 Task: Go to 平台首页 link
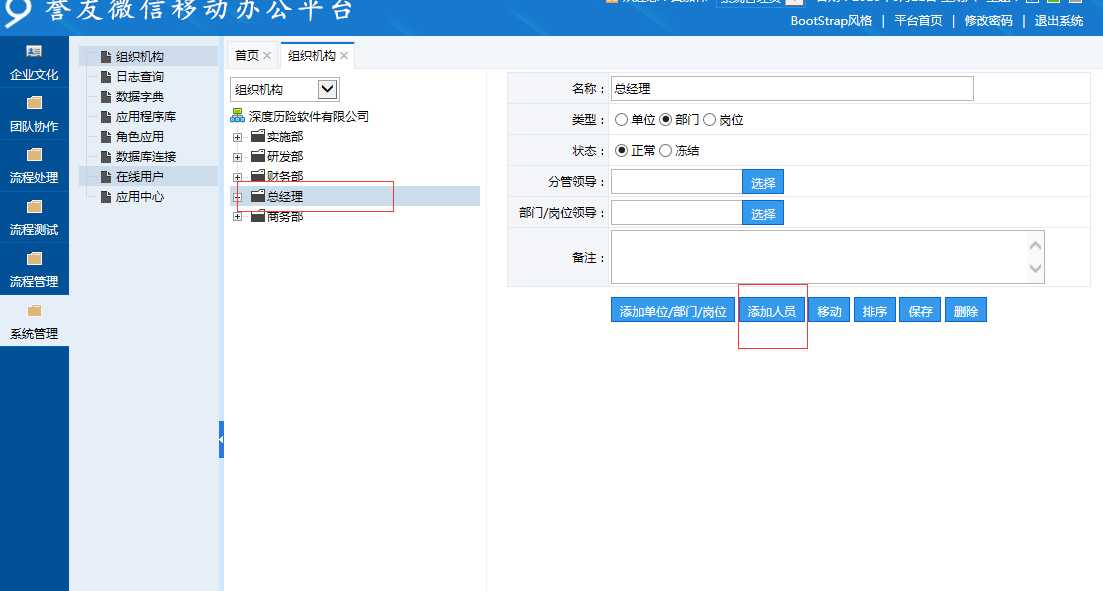(918, 20)
